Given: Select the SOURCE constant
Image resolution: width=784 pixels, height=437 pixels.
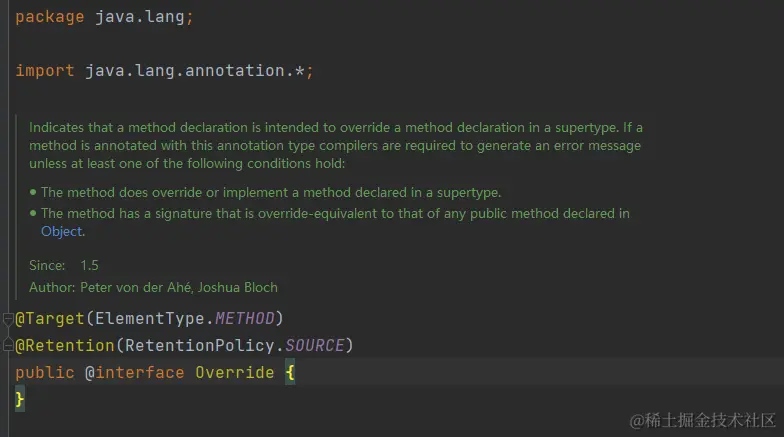Looking at the screenshot, I should point(314,346).
